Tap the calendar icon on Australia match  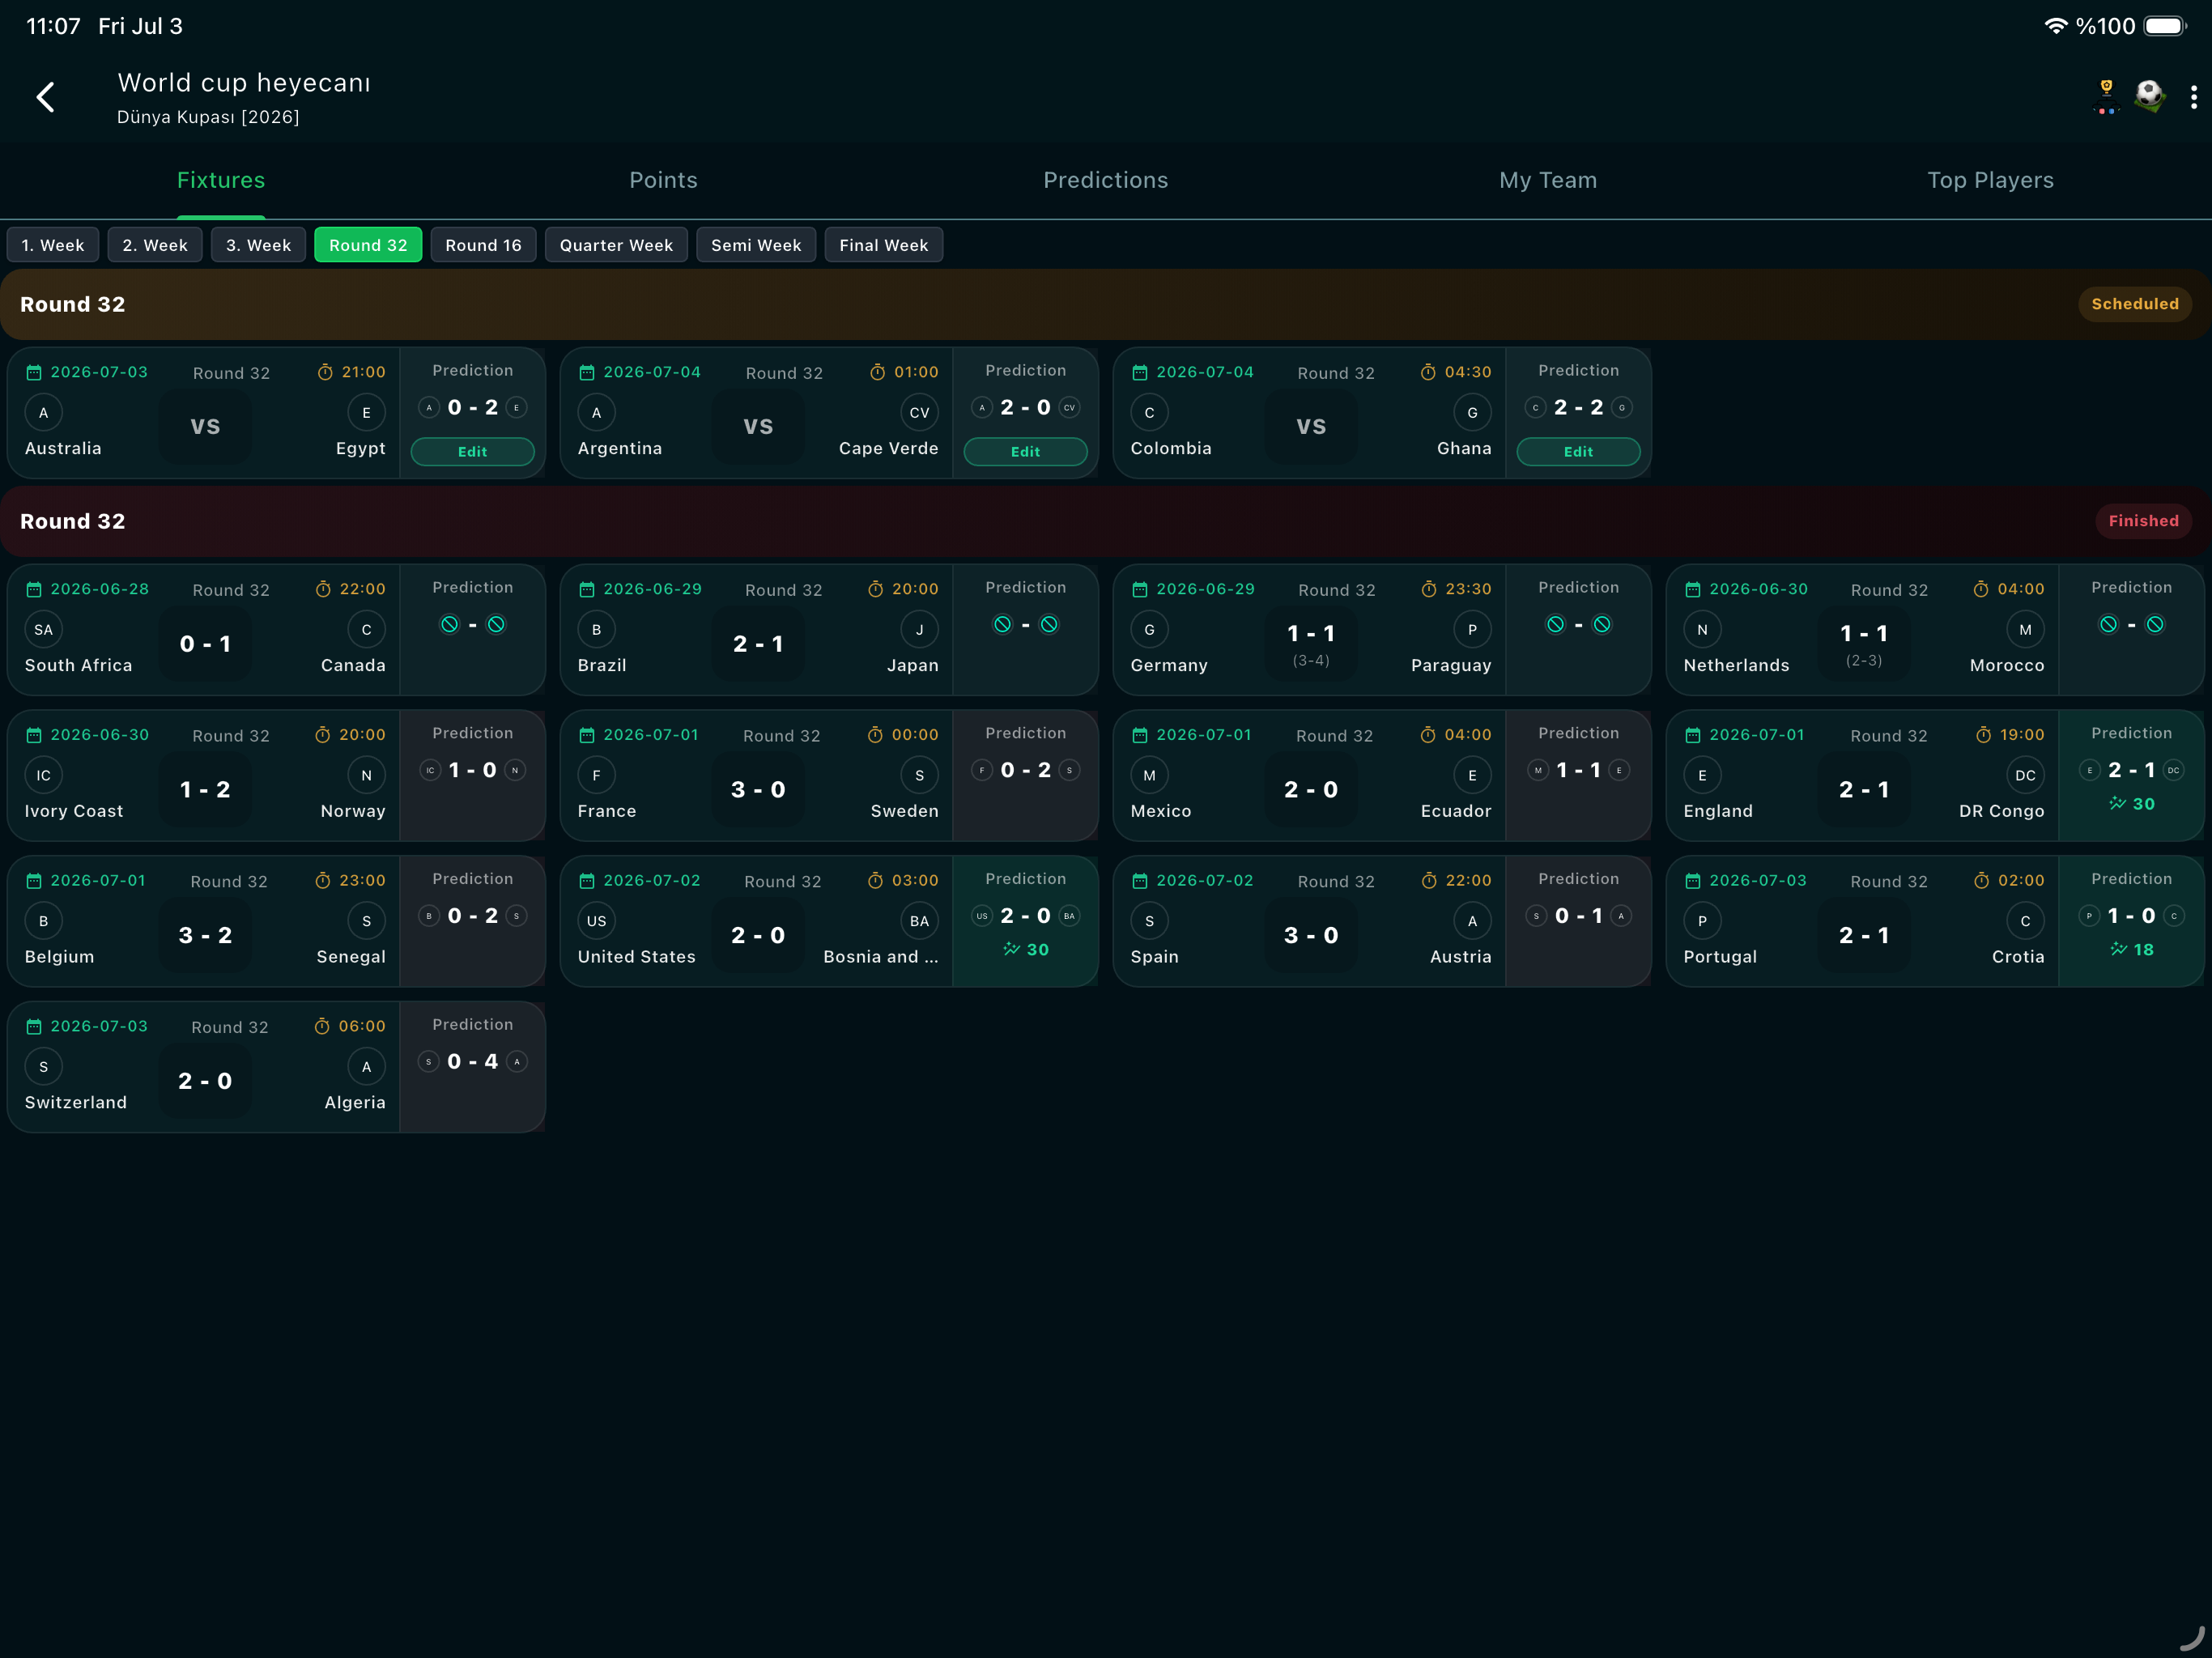point(34,373)
